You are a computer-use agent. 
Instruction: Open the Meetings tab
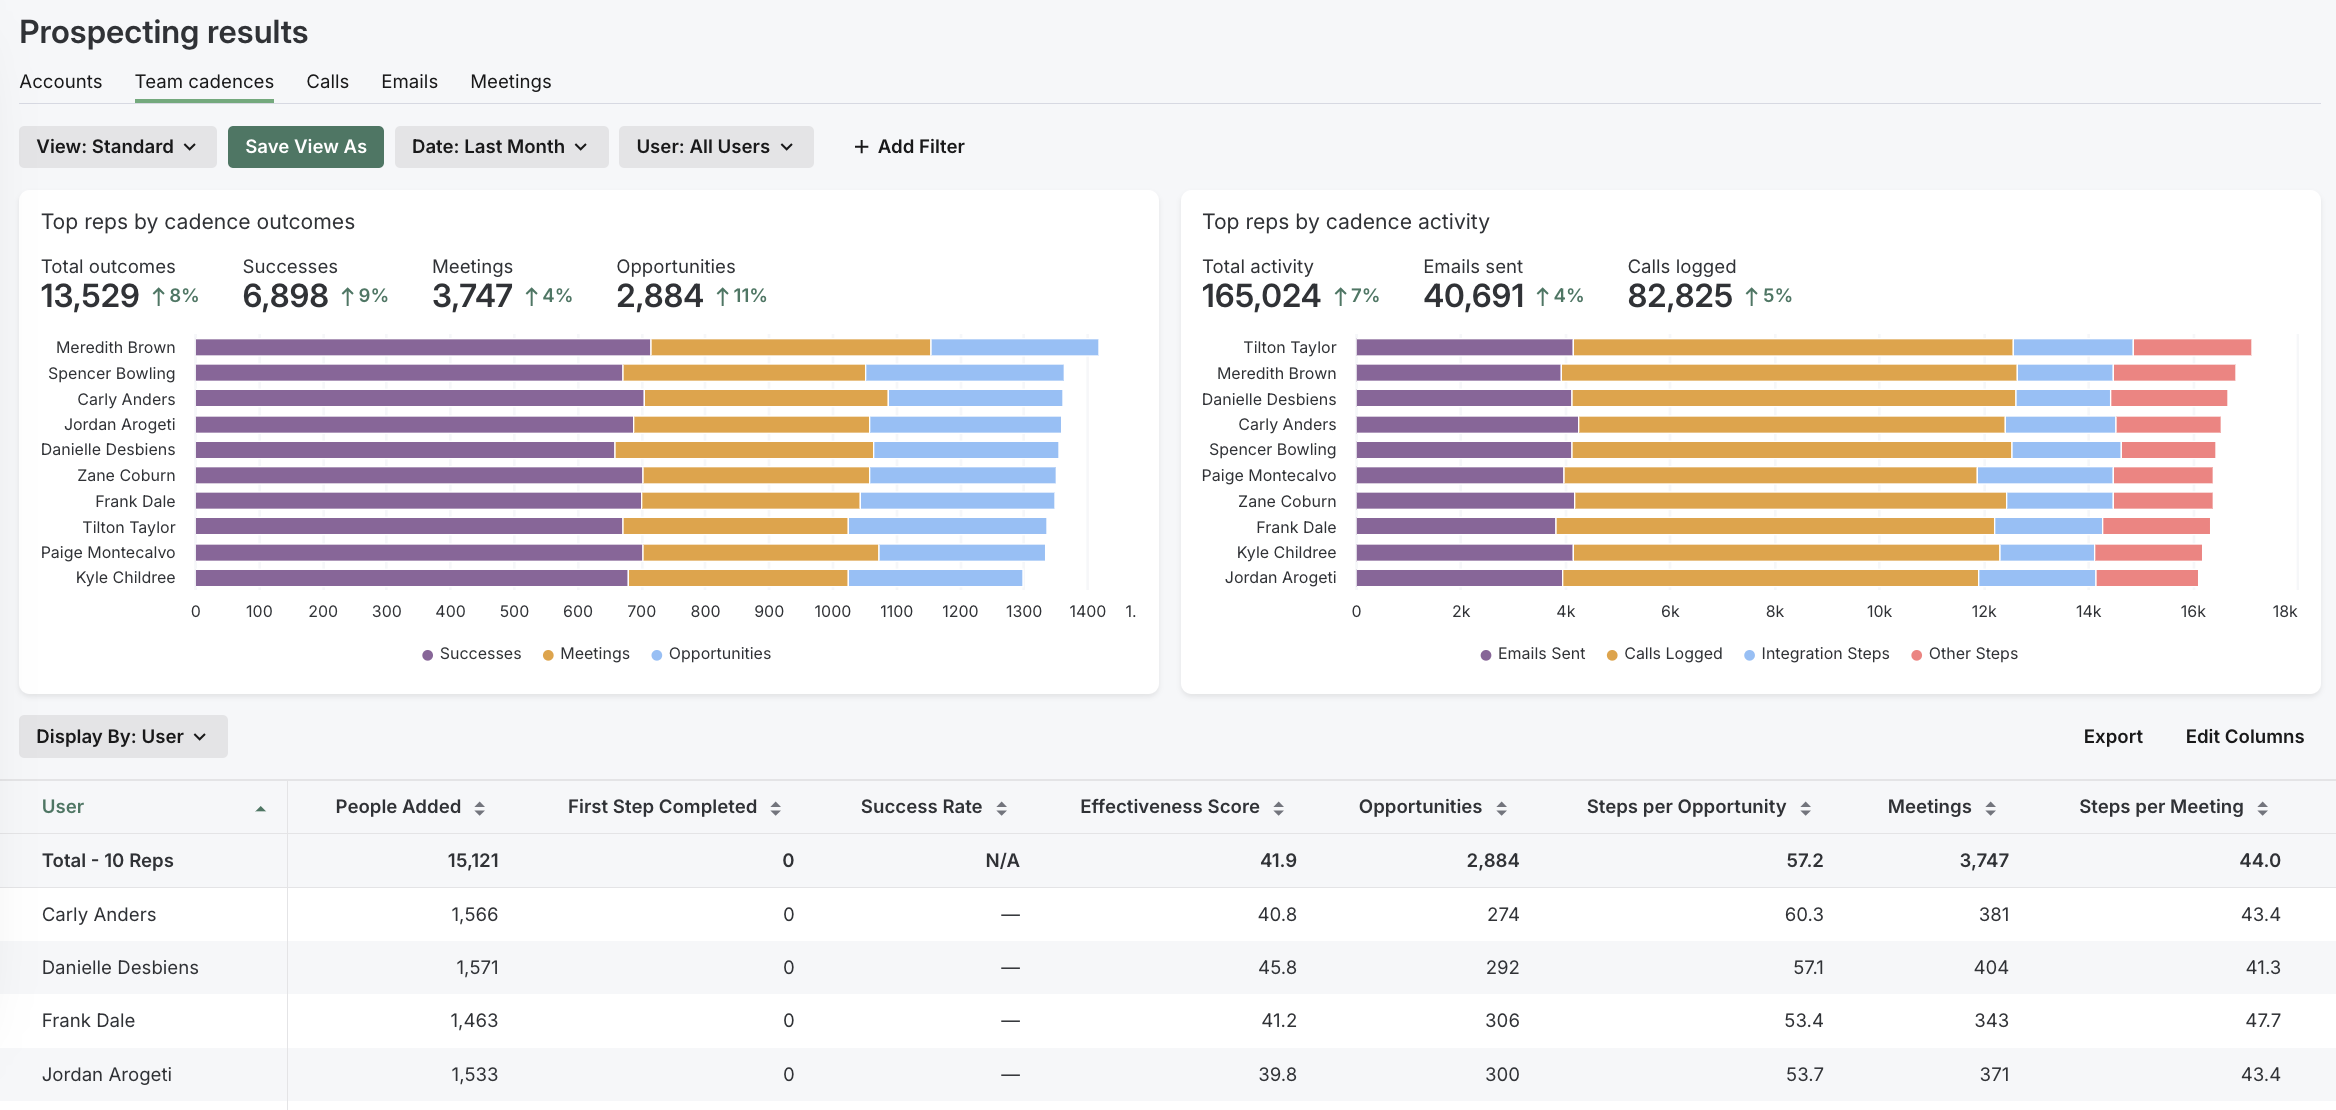(510, 81)
